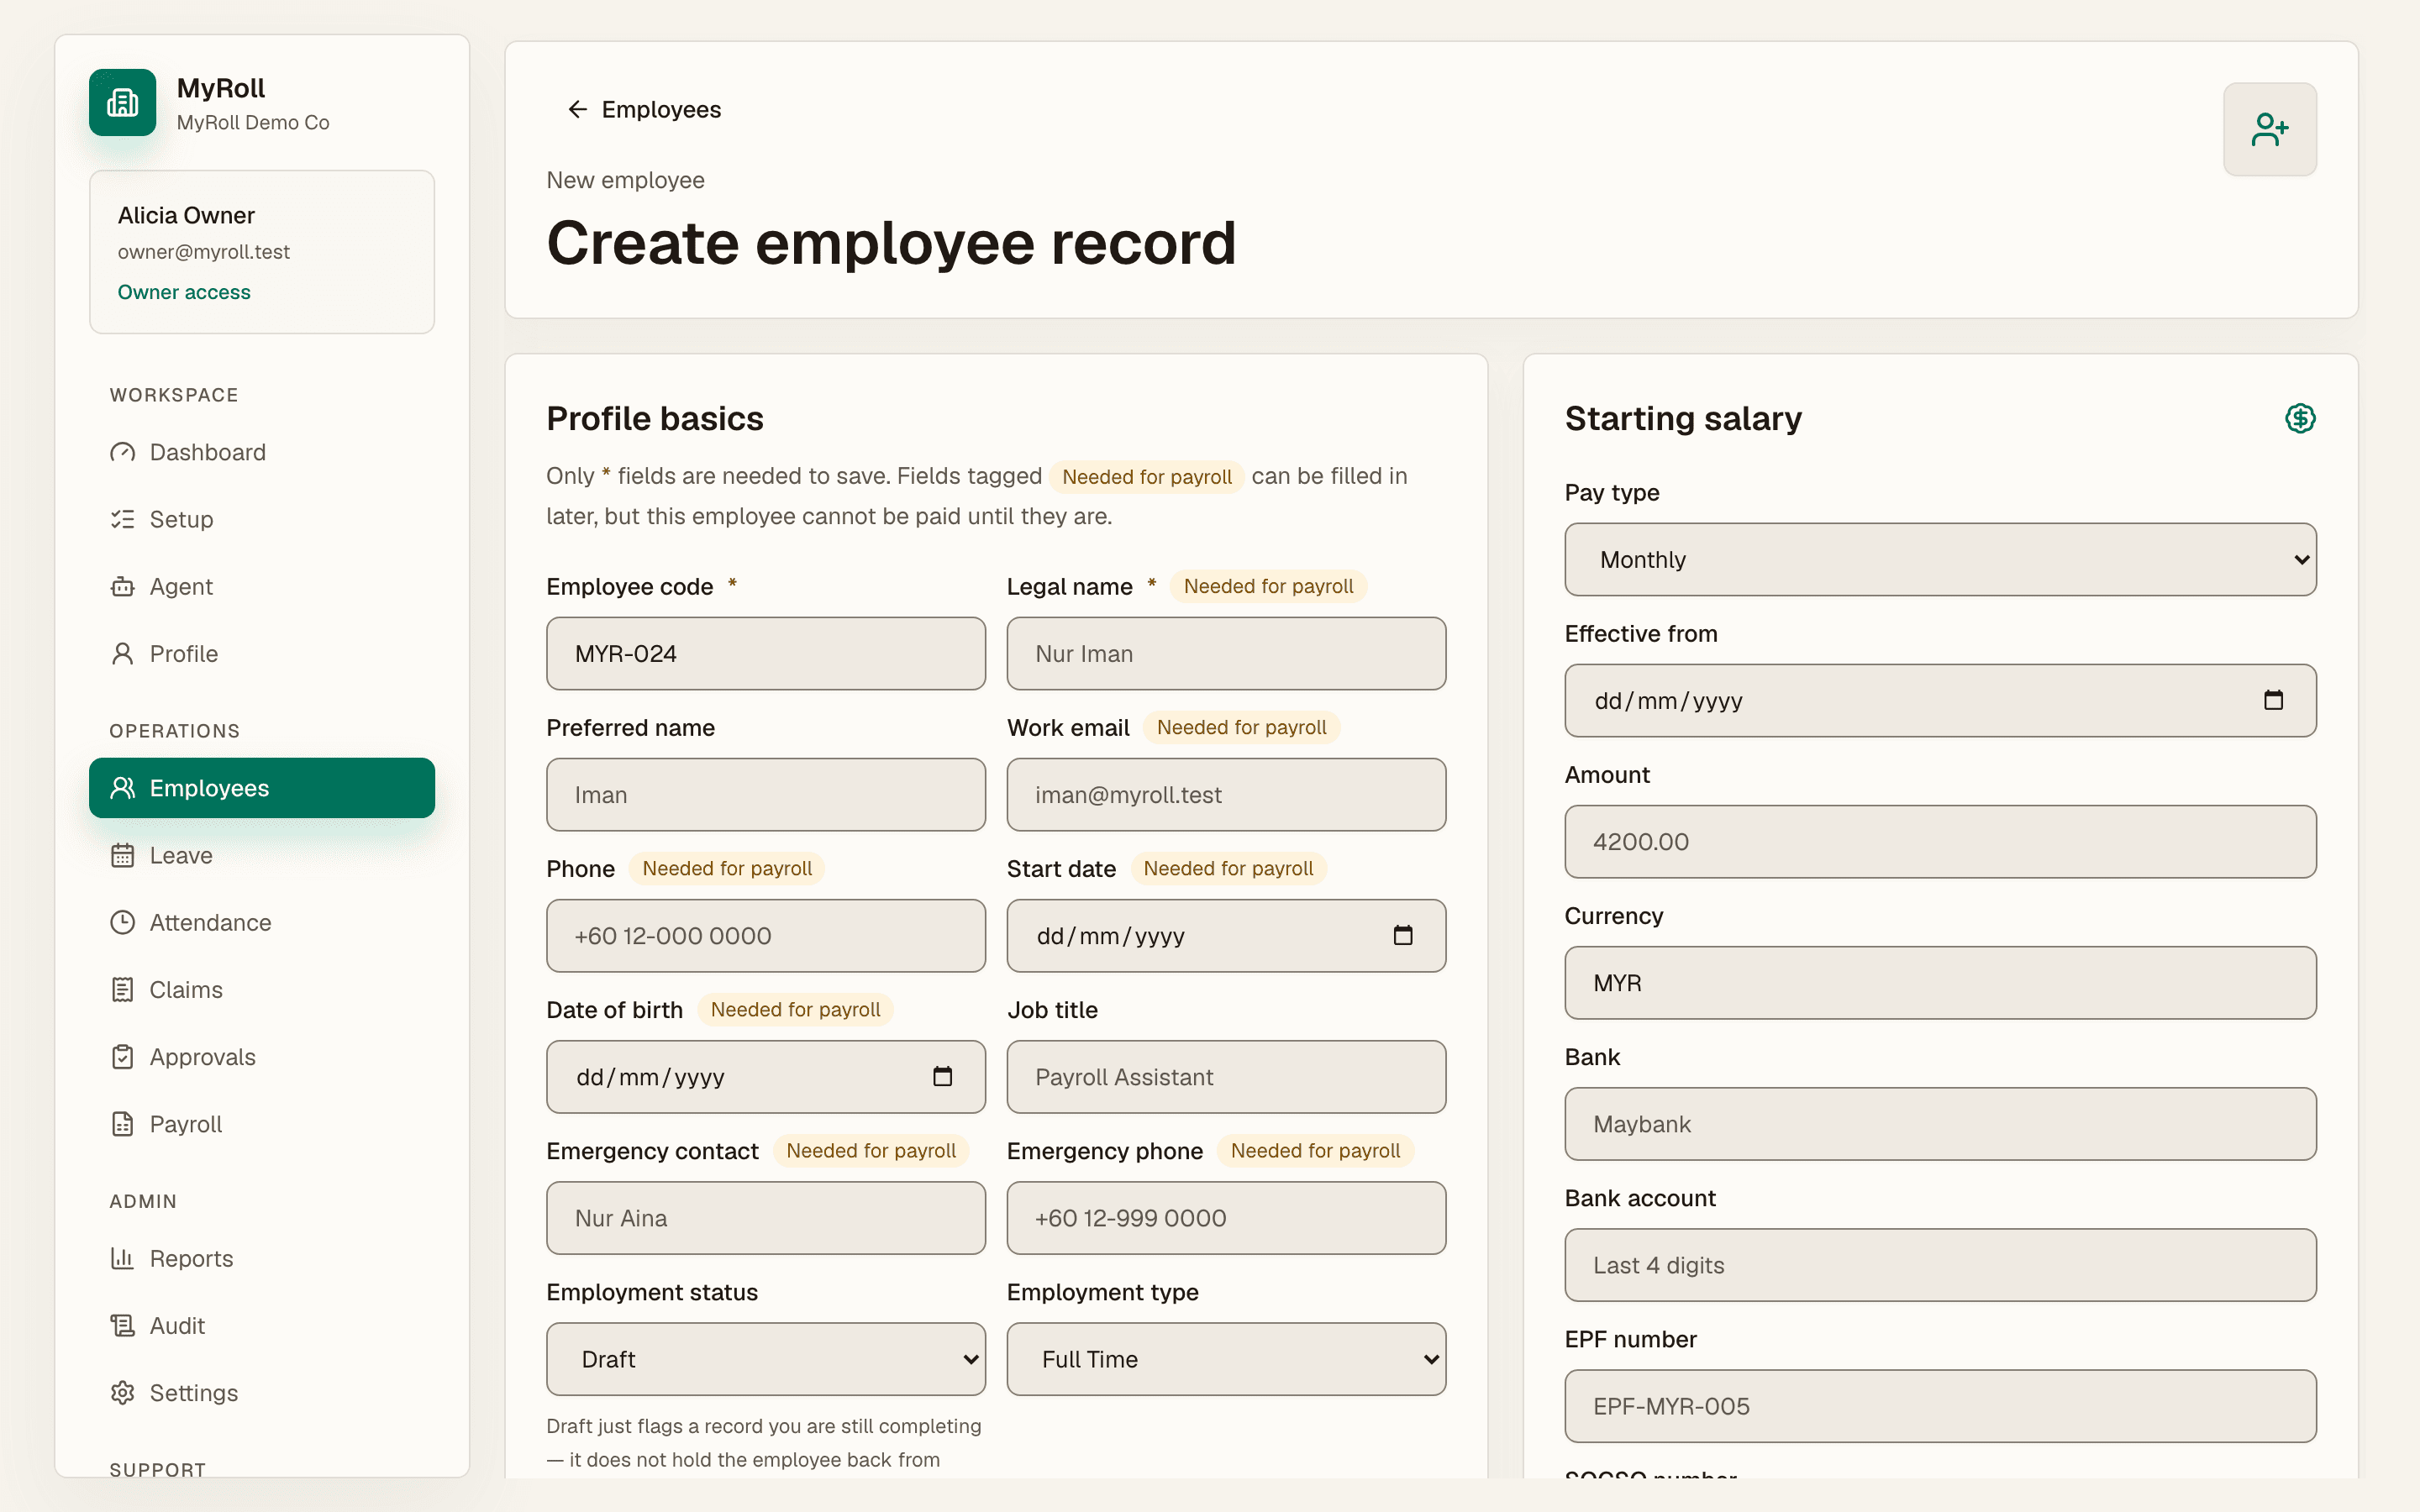Open the Employment type dropdown

(1226, 1359)
